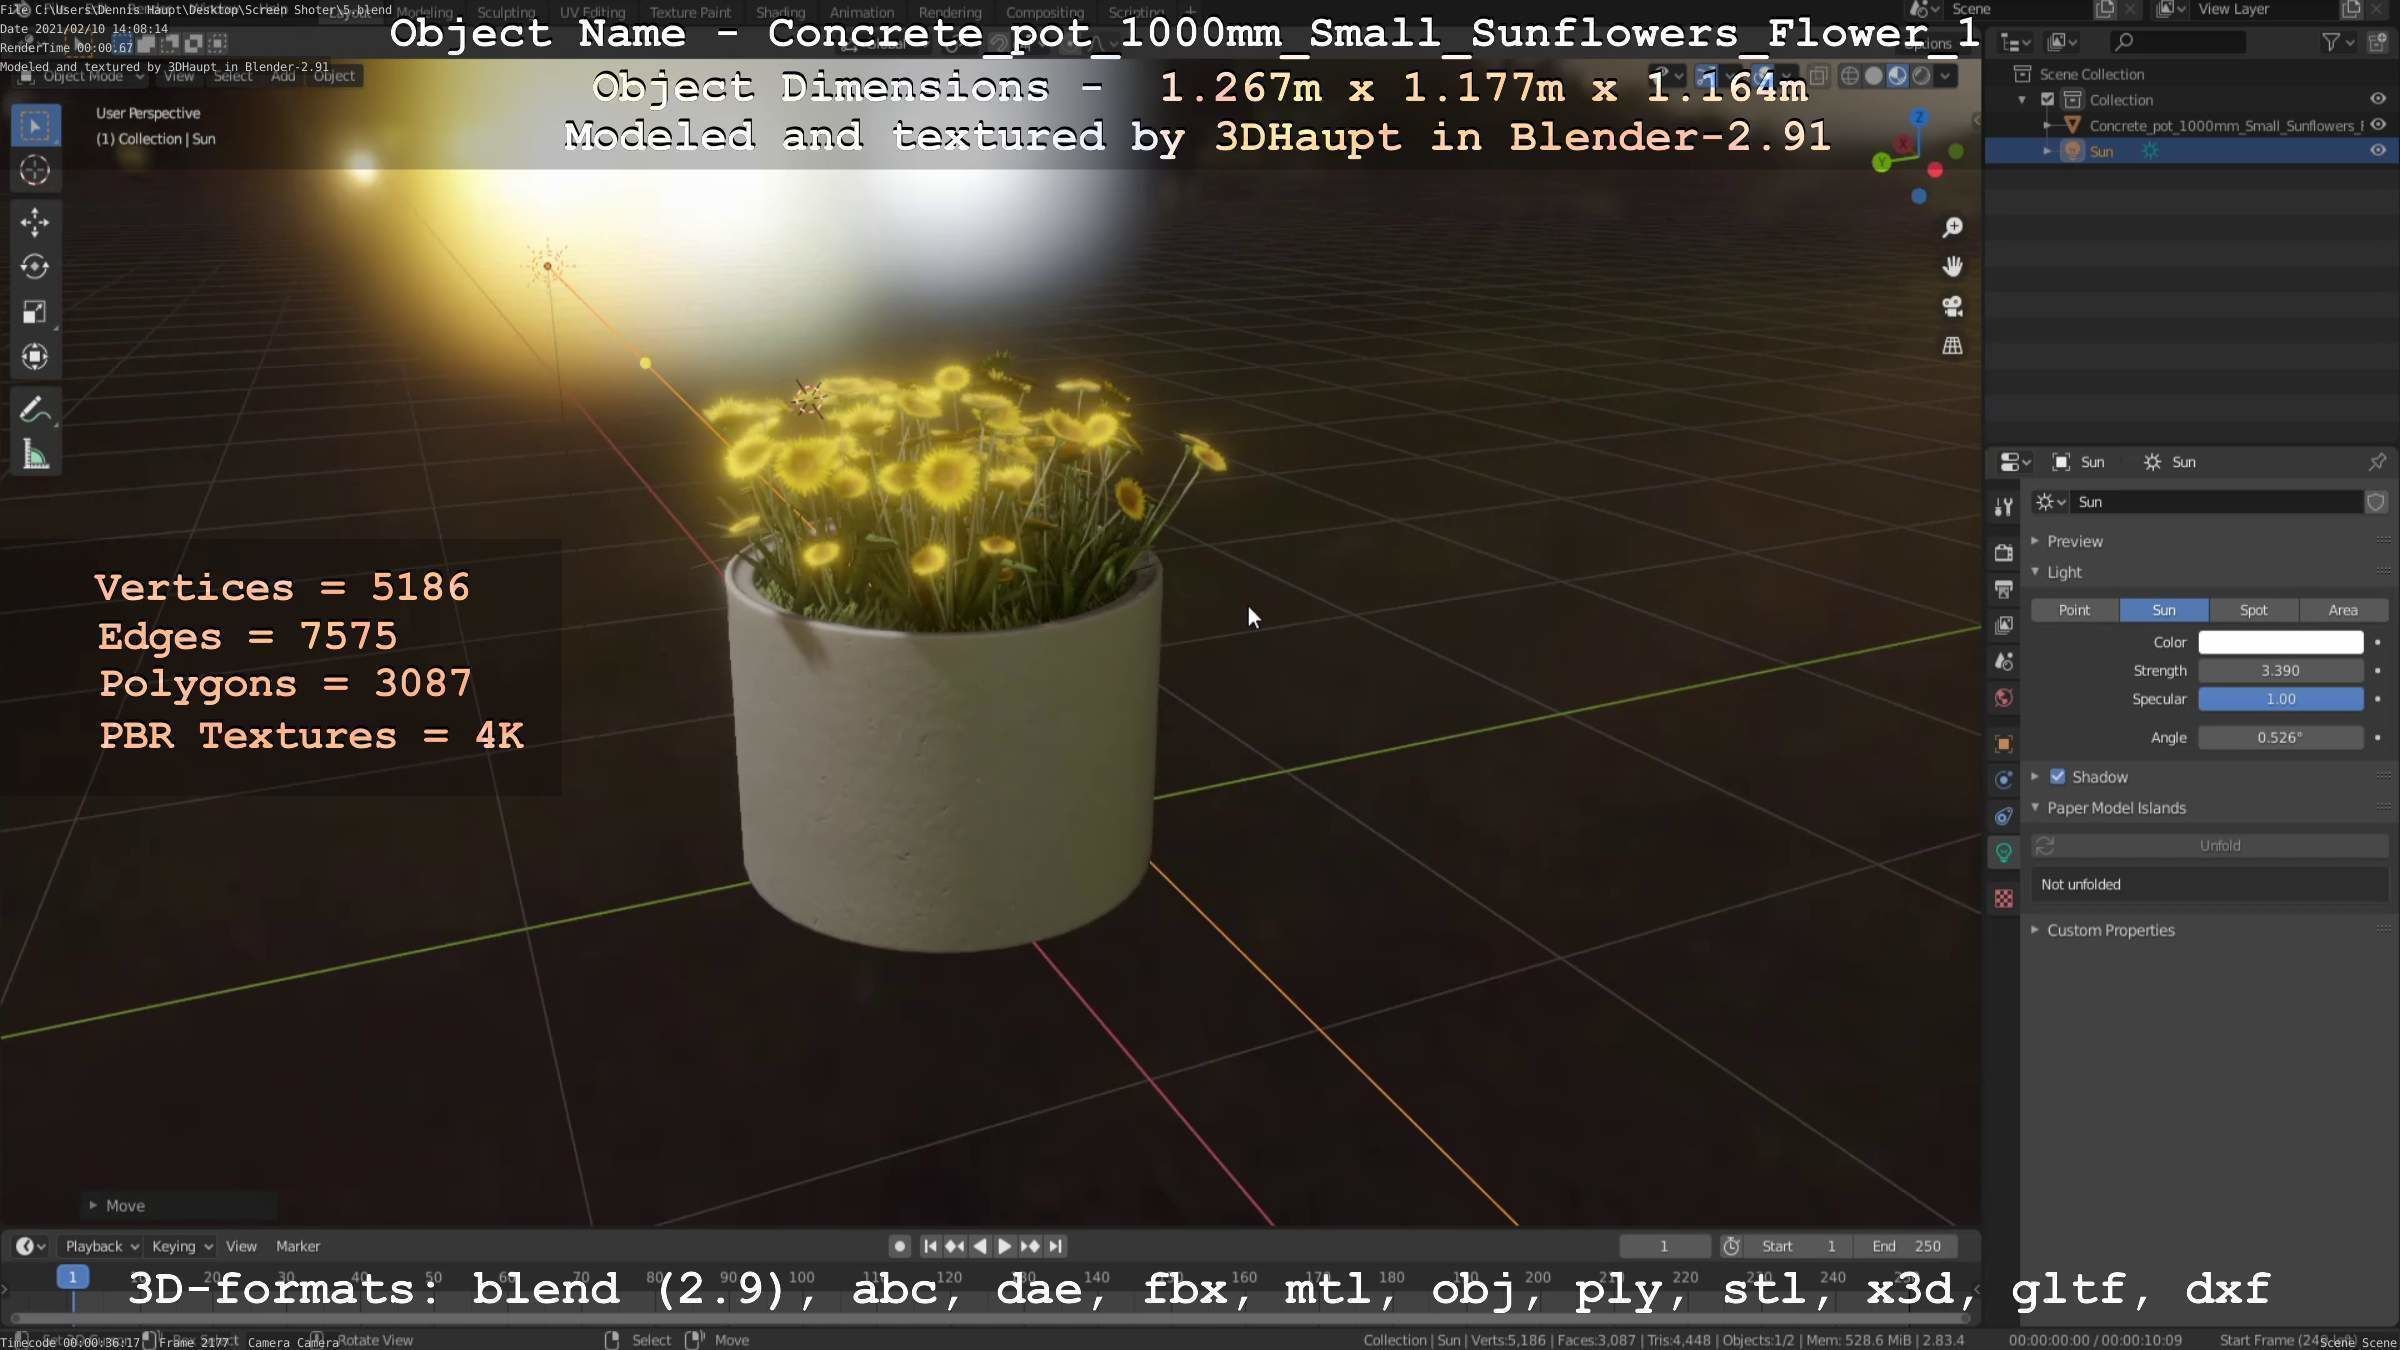Image resolution: width=2400 pixels, height=1350 pixels.
Task: Set light type to Point
Action: click(2074, 610)
